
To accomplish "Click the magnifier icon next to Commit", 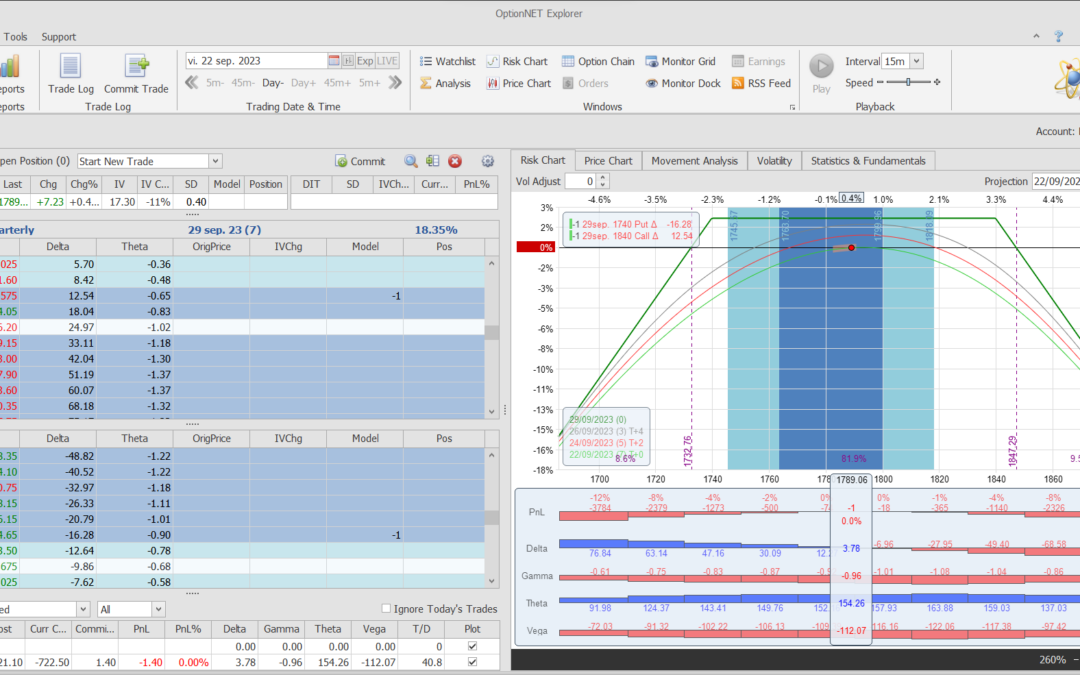I will [x=411, y=161].
